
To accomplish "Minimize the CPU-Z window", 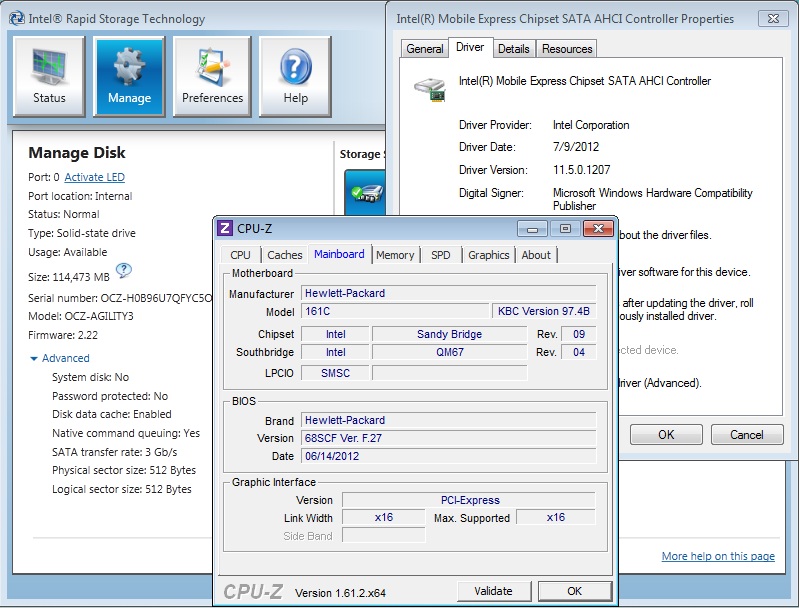I will (532, 229).
